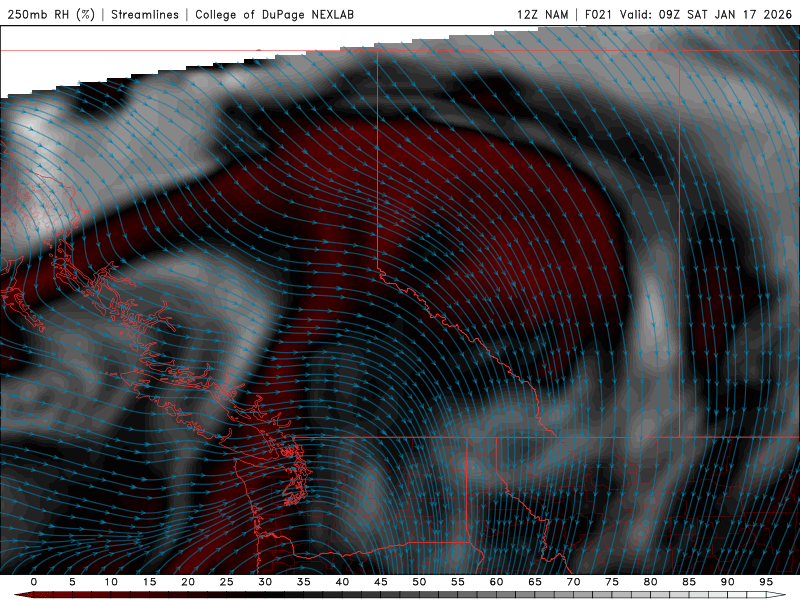
Task: Select the "90" scale value
Action: 727,582
